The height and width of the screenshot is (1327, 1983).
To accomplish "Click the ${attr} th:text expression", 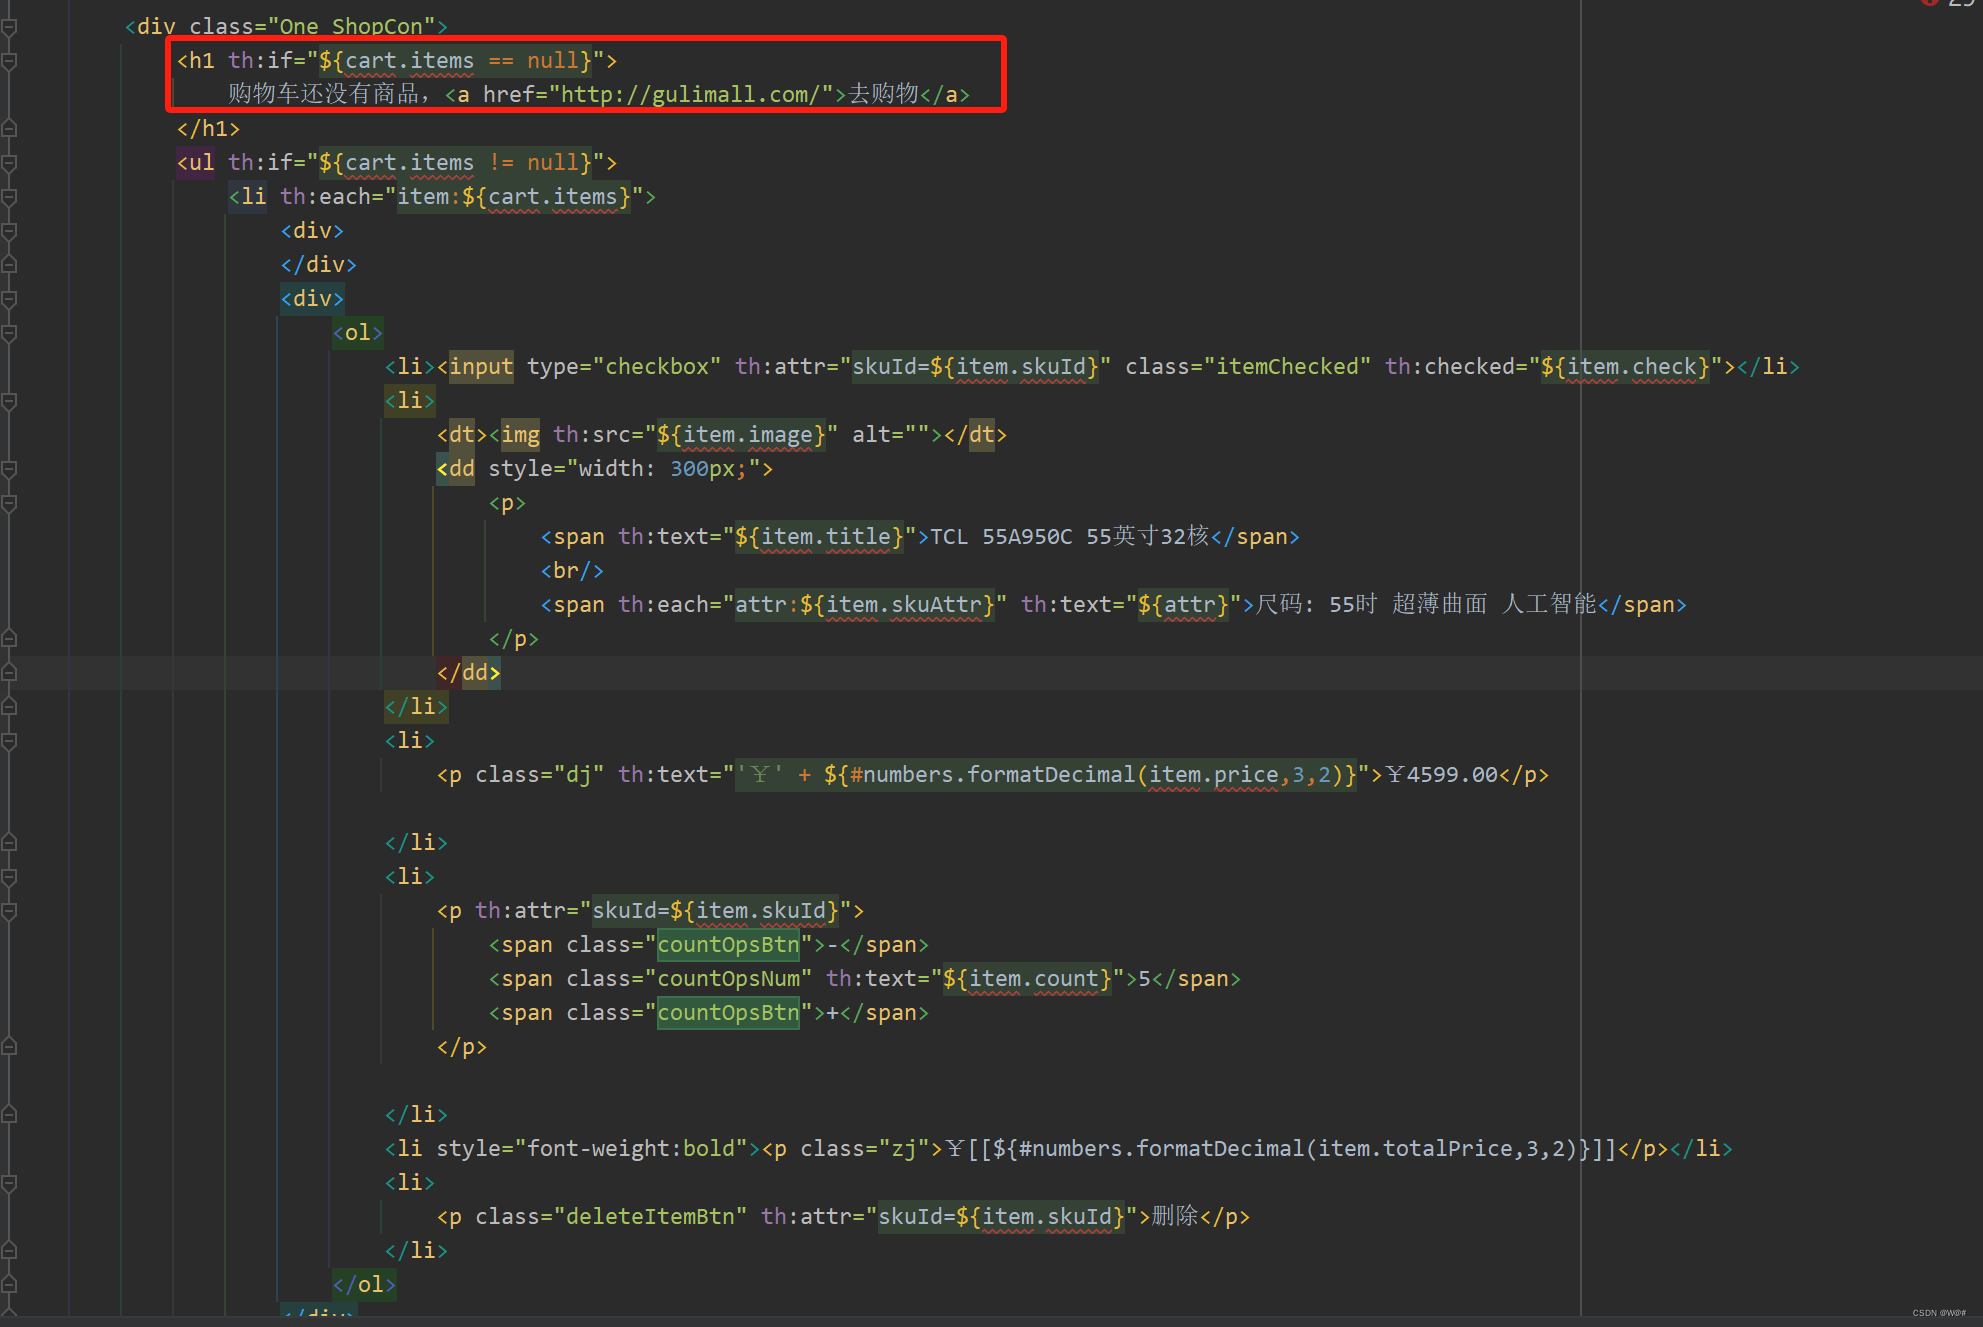I will coord(1183,605).
